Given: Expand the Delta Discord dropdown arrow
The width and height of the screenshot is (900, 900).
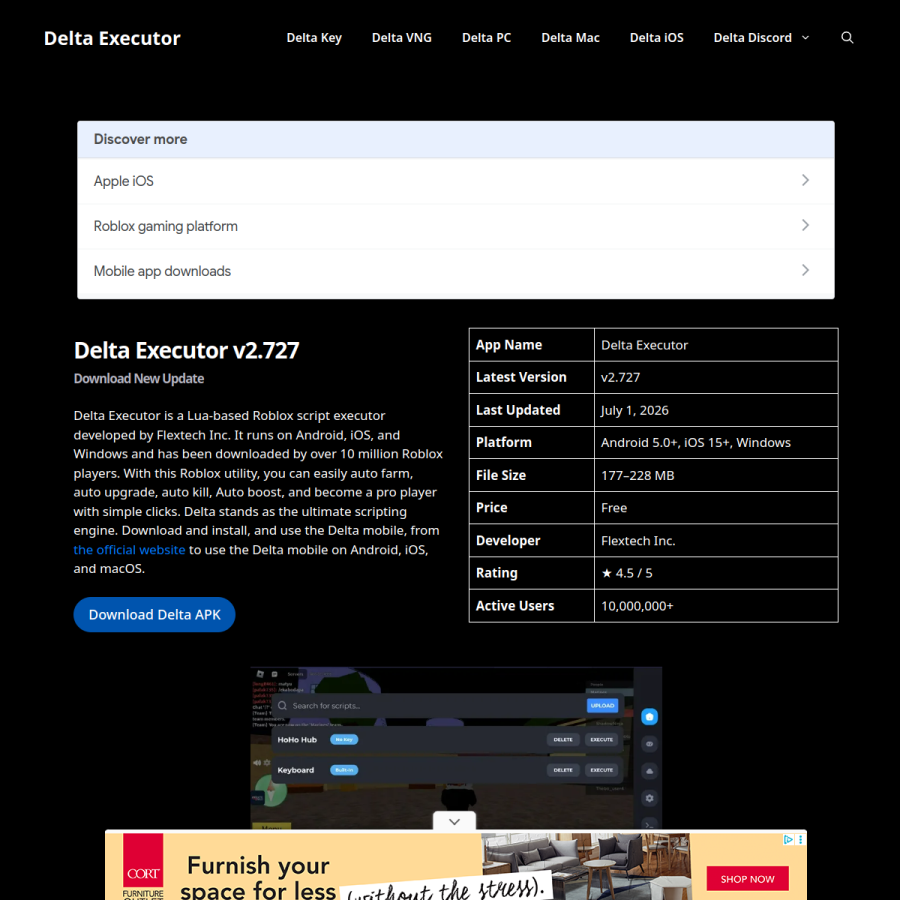Looking at the screenshot, I should [805, 38].
